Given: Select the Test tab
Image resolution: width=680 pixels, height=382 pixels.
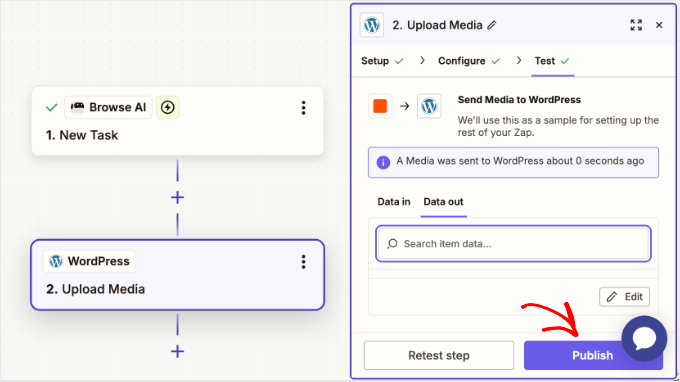Looking at the screenshot, I should tap(552, 61).
